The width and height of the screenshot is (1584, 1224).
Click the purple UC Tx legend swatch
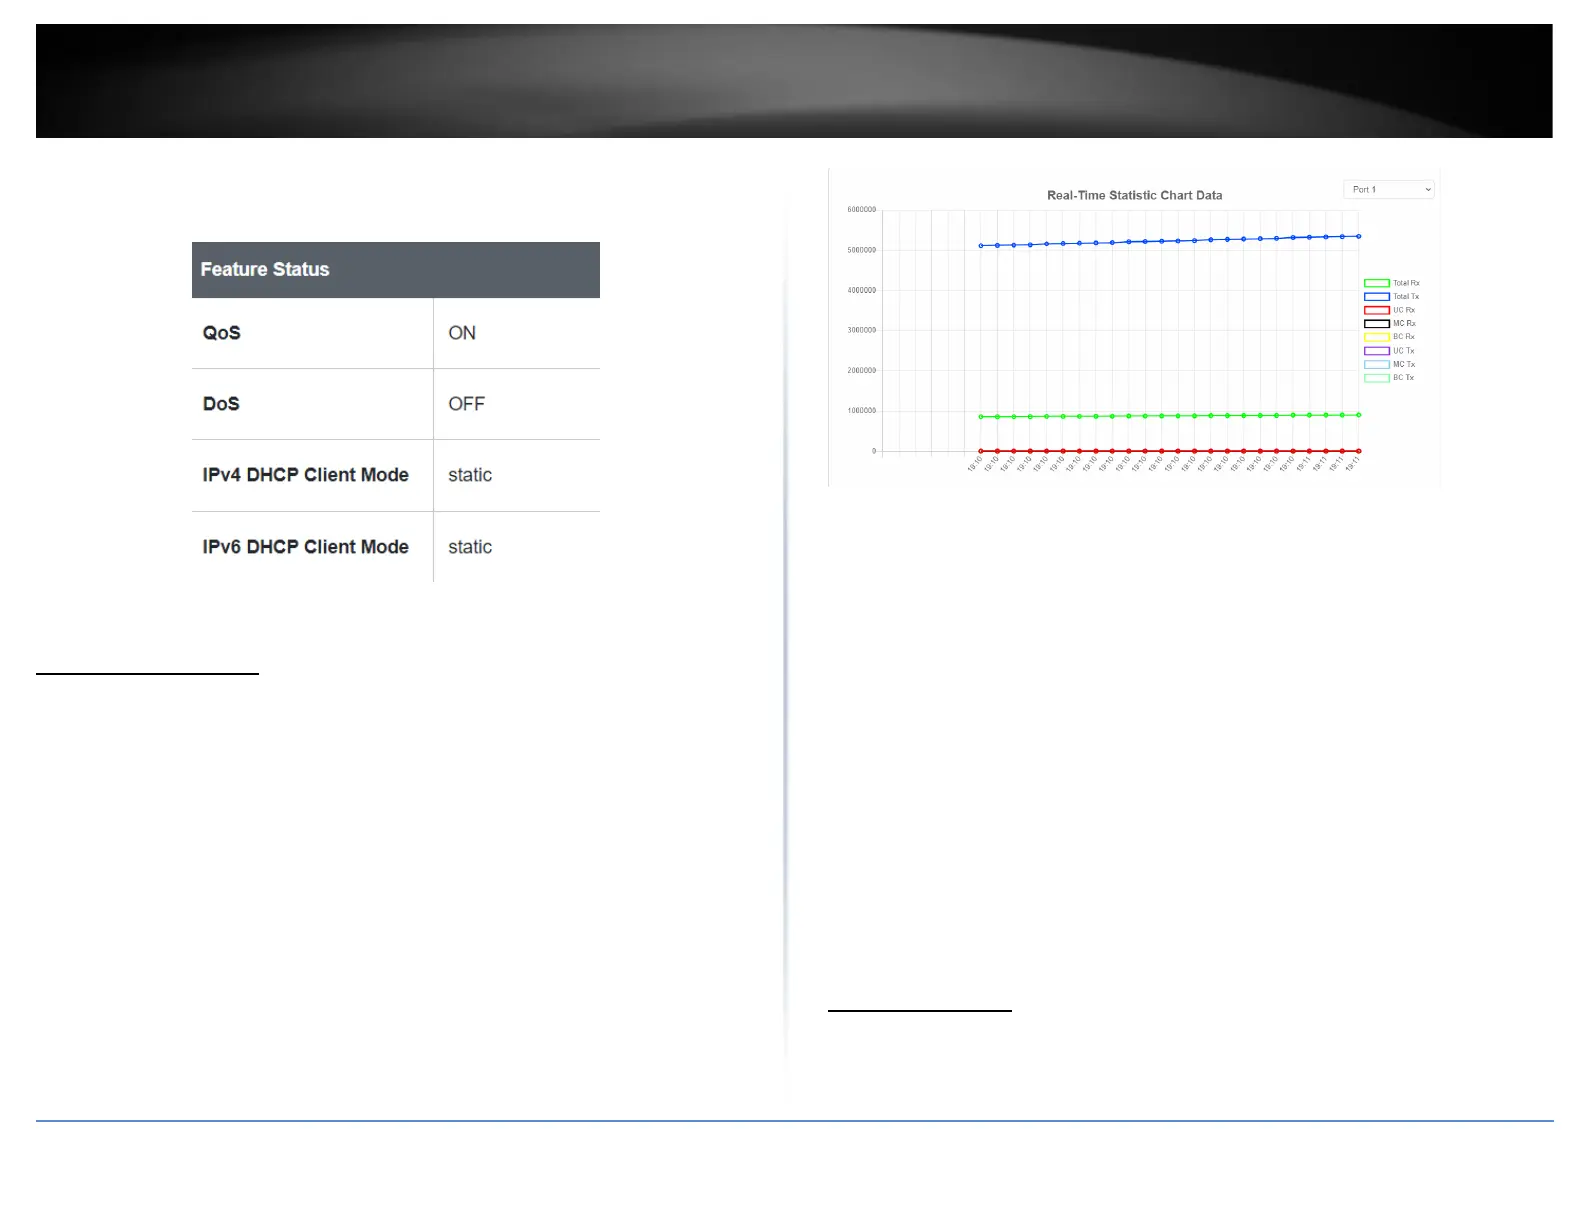(1377, 351)
